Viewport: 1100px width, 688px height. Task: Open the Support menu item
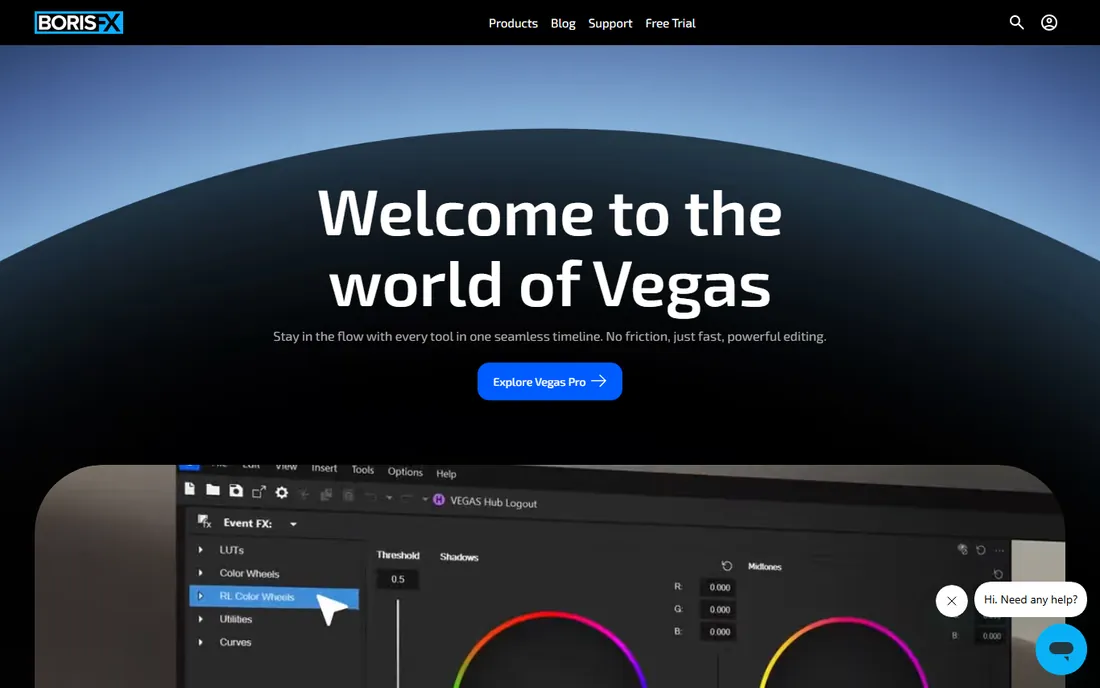[x=610, y=23]
